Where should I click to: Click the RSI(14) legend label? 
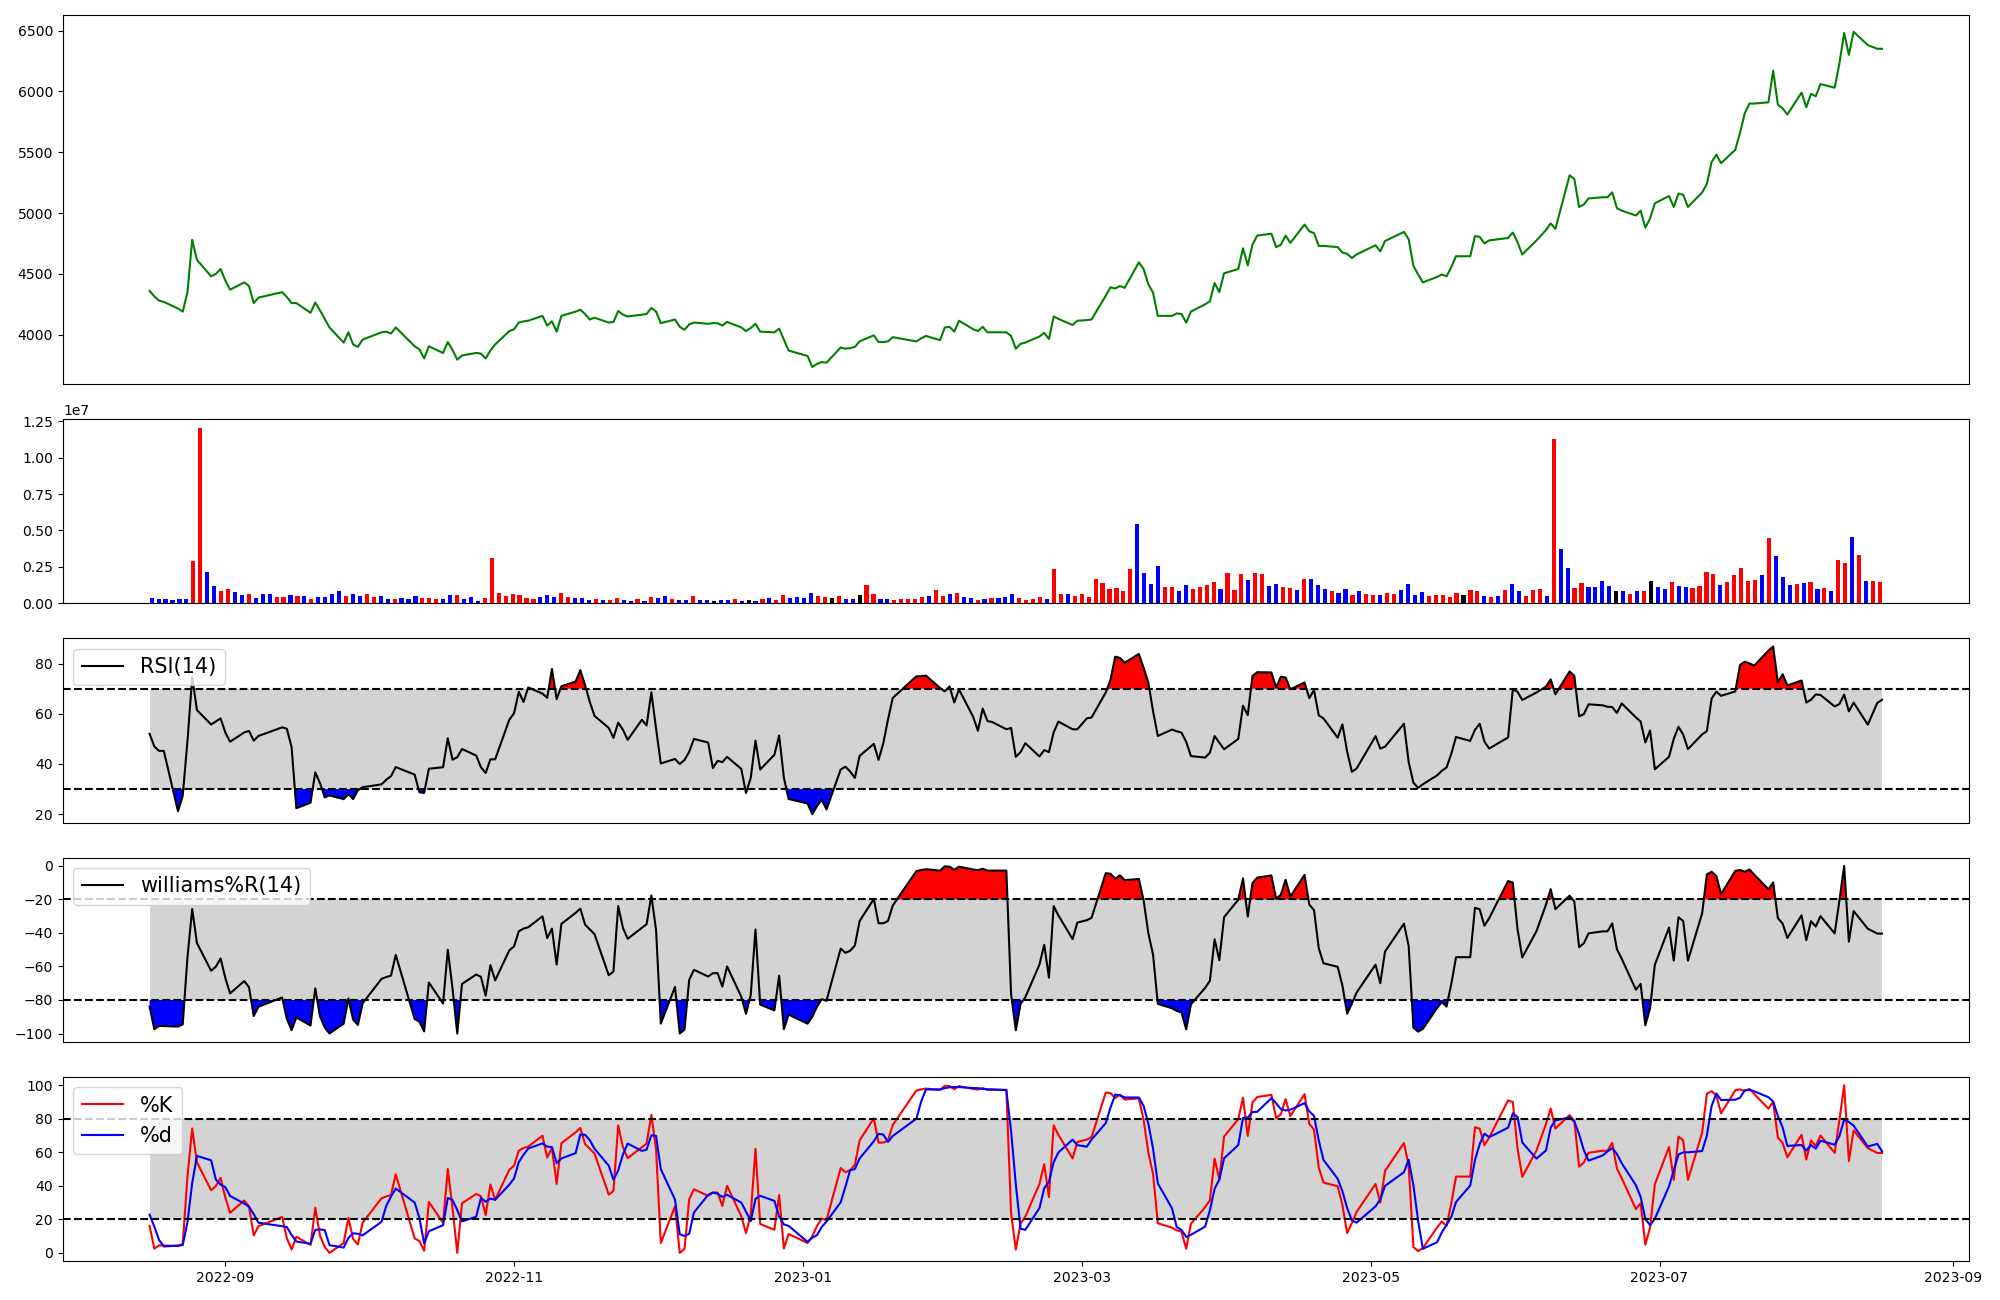pos(178,667)
